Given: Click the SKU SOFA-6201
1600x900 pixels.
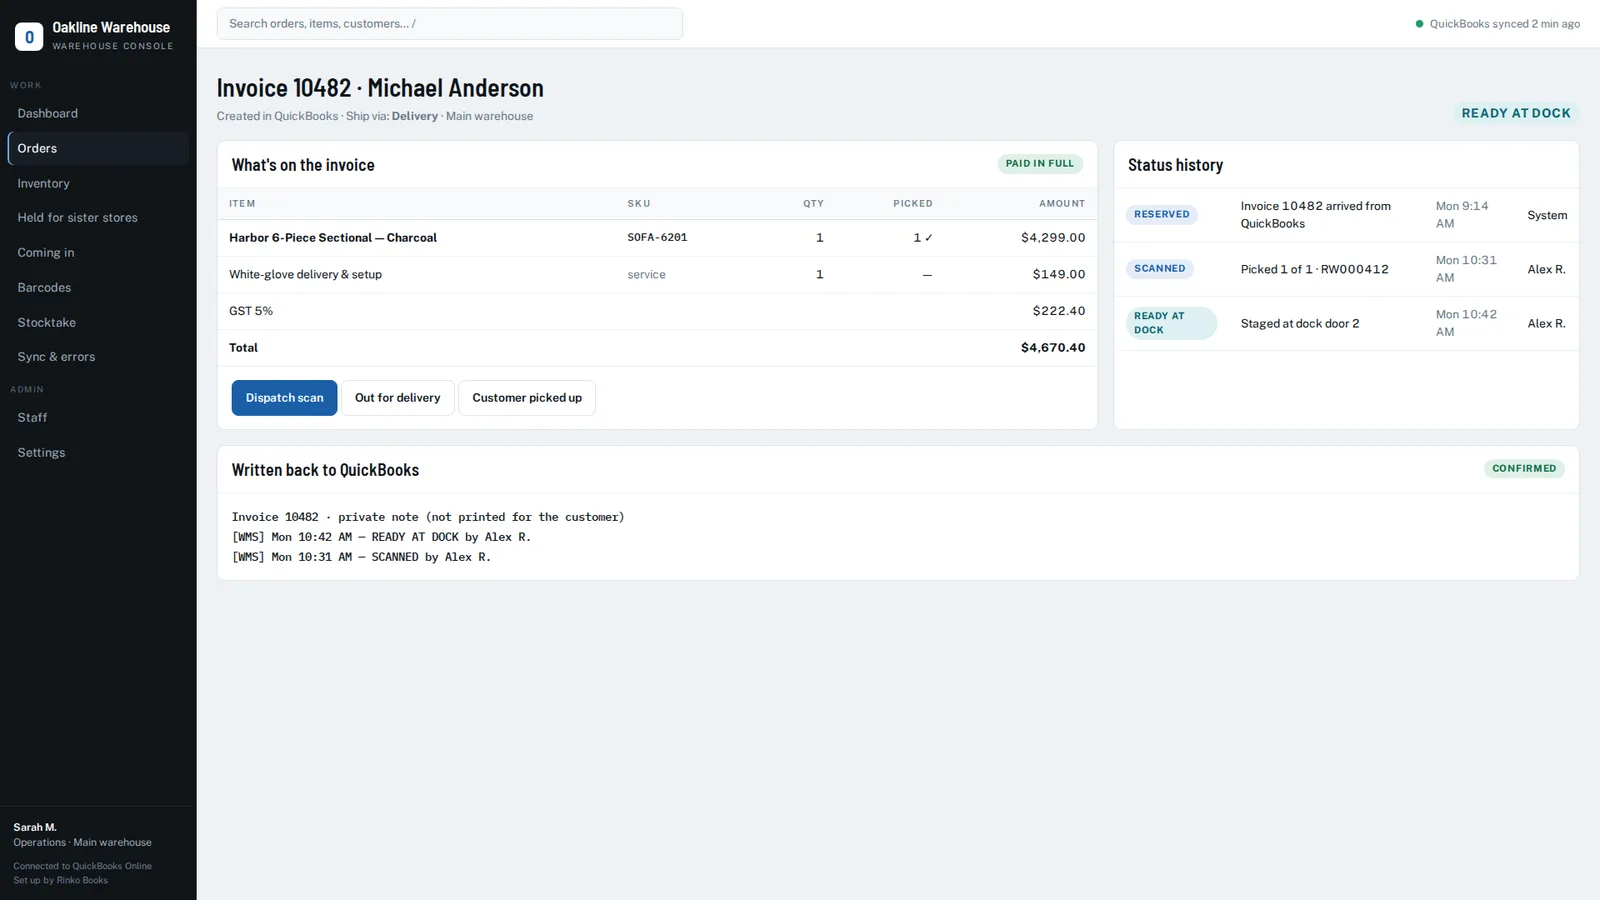Looking at the screenshot, I should [657, 238].
